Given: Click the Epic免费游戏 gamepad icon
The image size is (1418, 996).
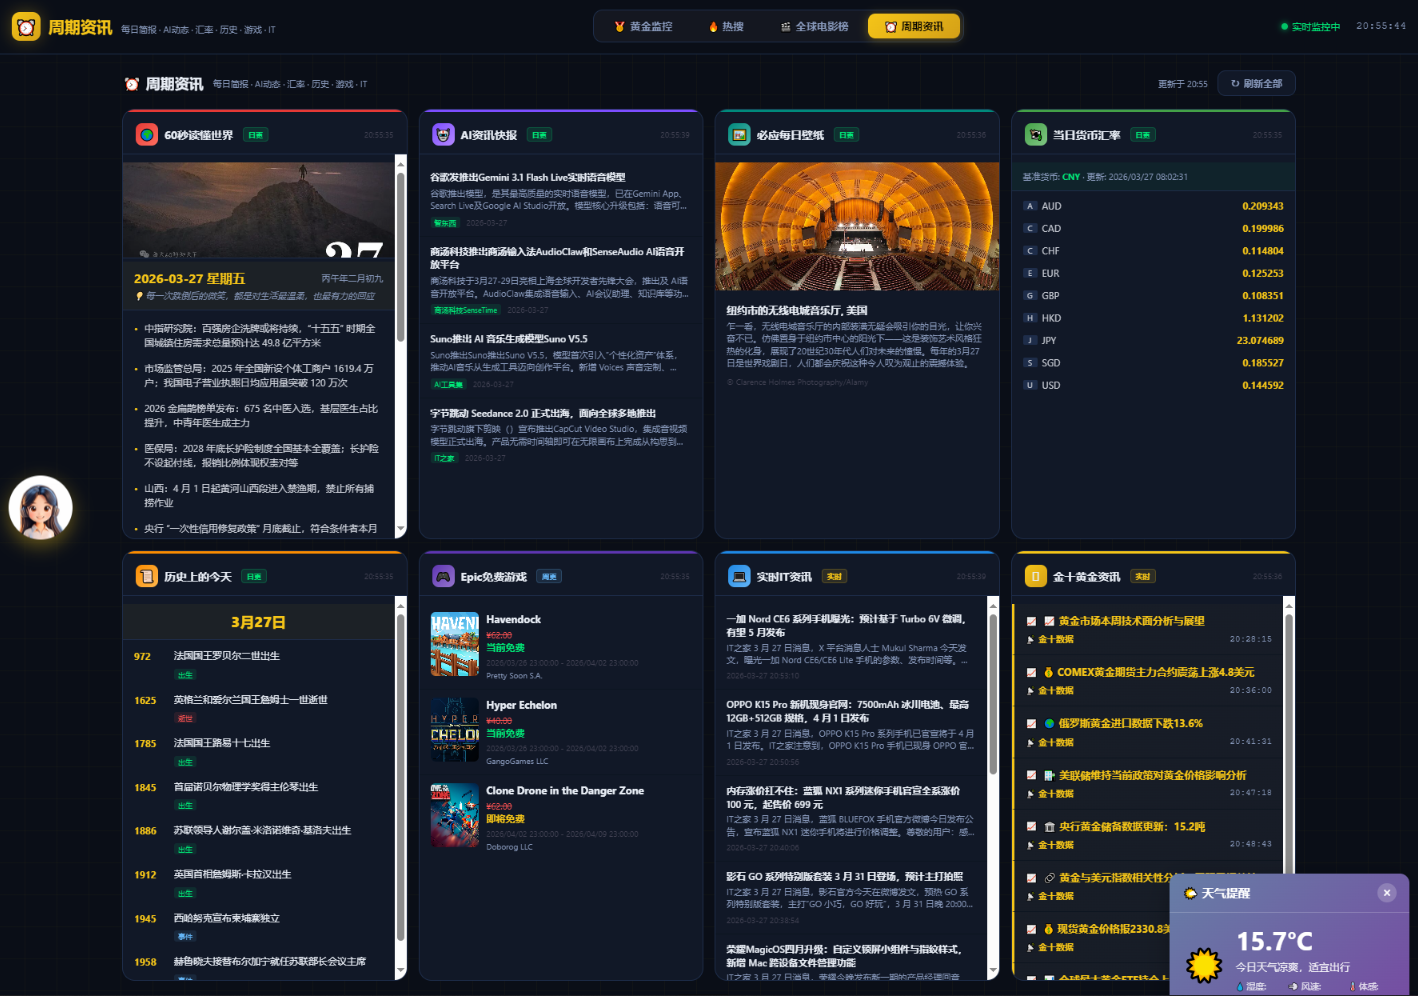Looking at the screenshot, I should (443, 577).
